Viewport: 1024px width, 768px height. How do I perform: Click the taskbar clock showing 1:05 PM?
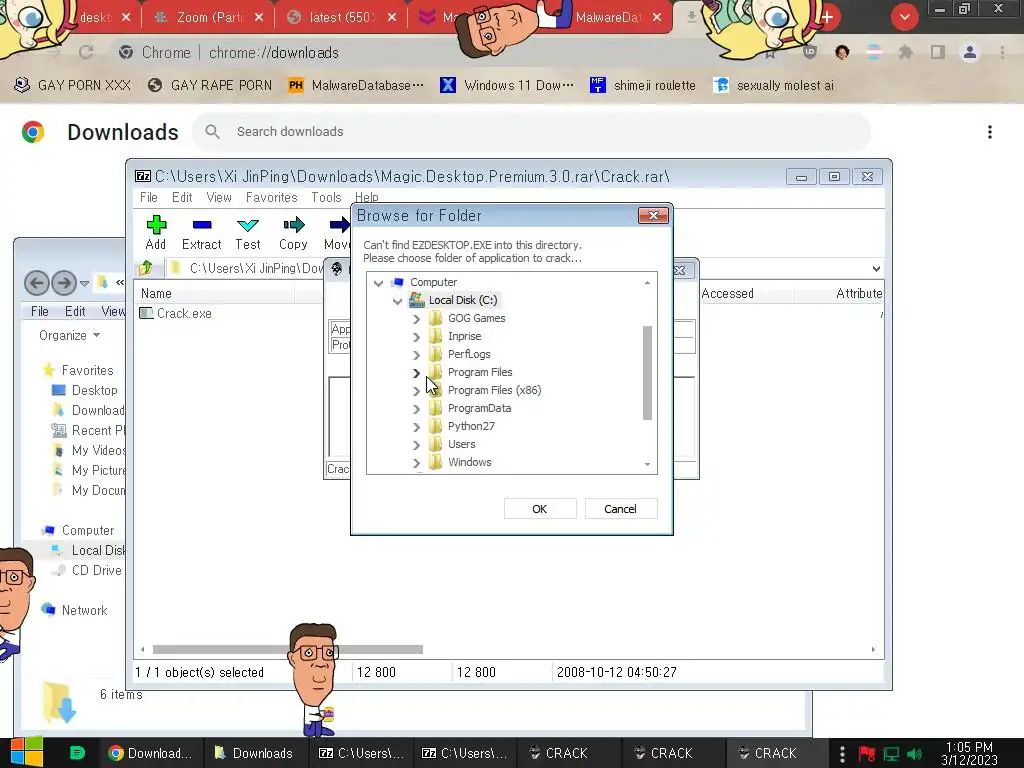pos(969,753)
